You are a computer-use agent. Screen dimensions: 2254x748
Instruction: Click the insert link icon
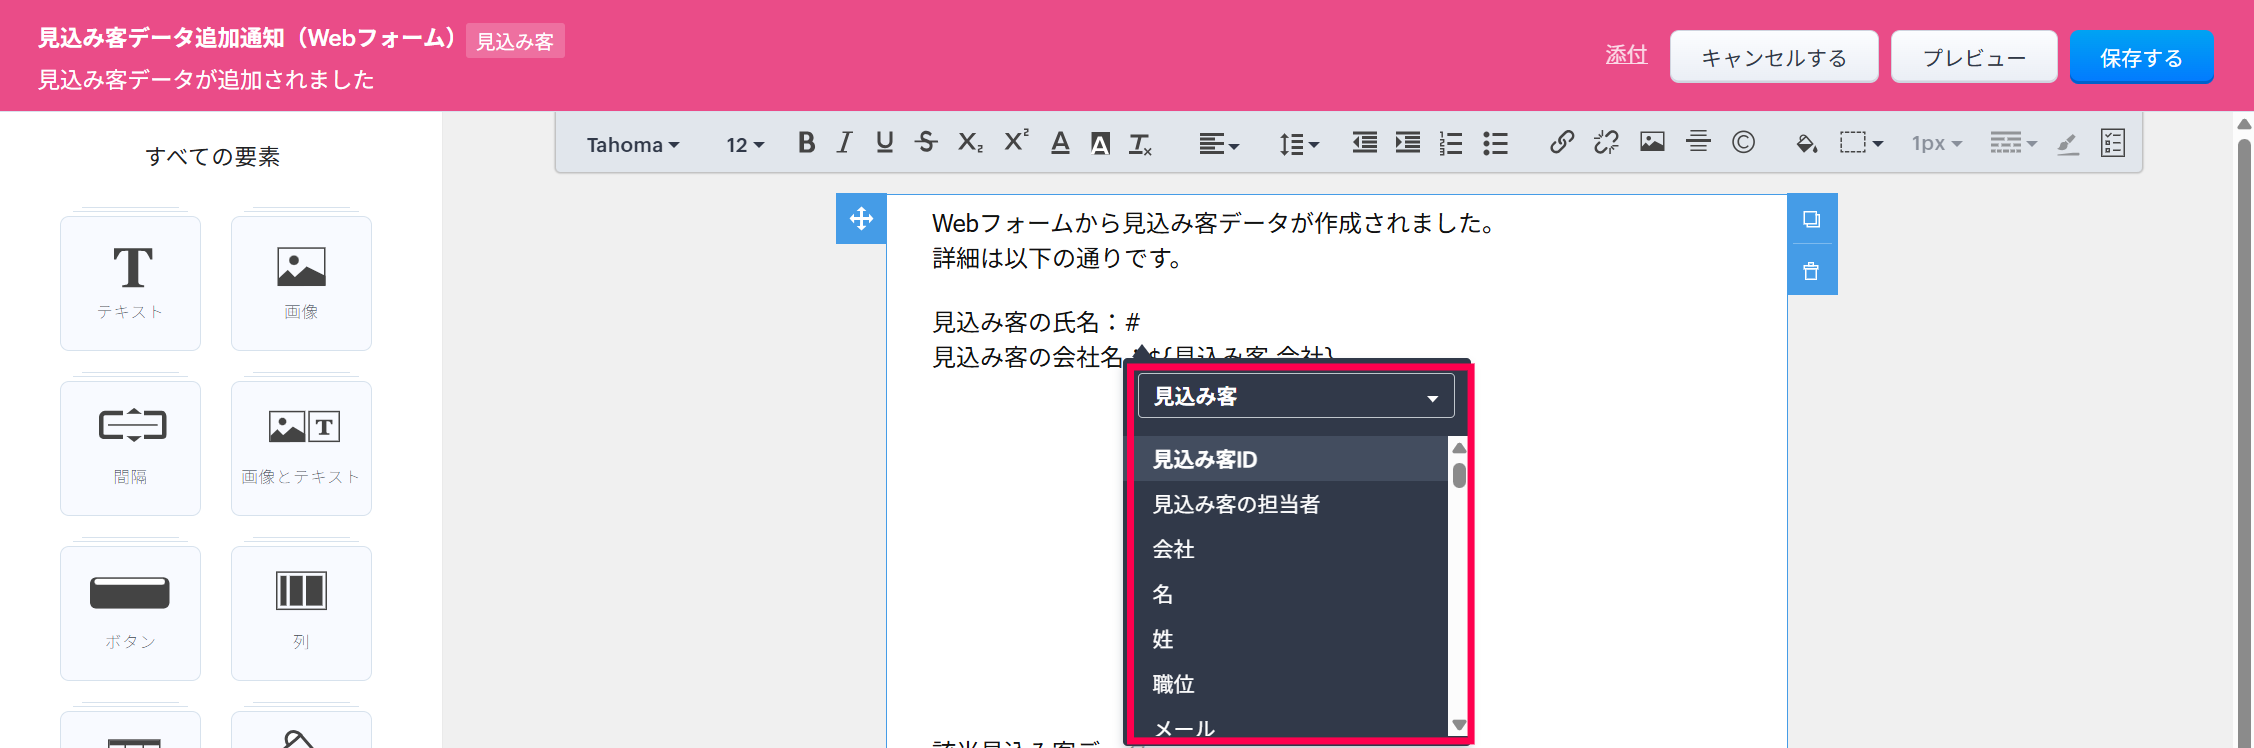tap(1561, 143)
